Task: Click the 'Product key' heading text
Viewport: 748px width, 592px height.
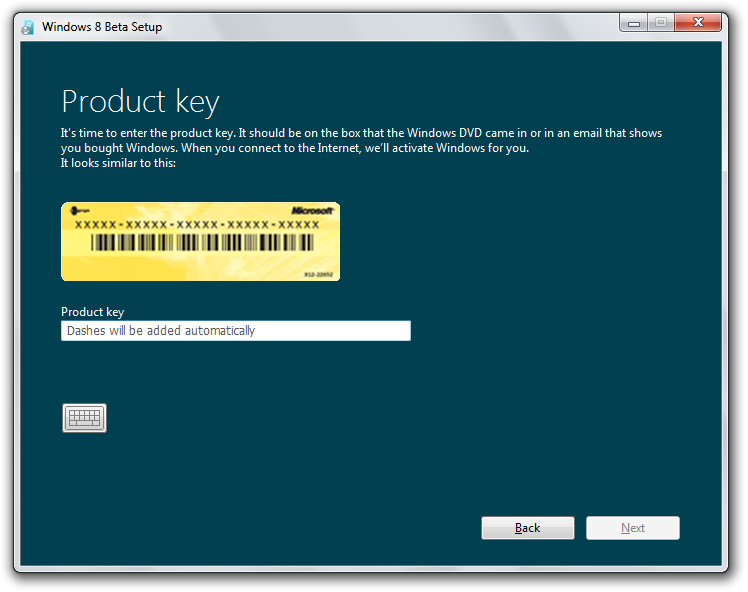Action: click(140, 102)
